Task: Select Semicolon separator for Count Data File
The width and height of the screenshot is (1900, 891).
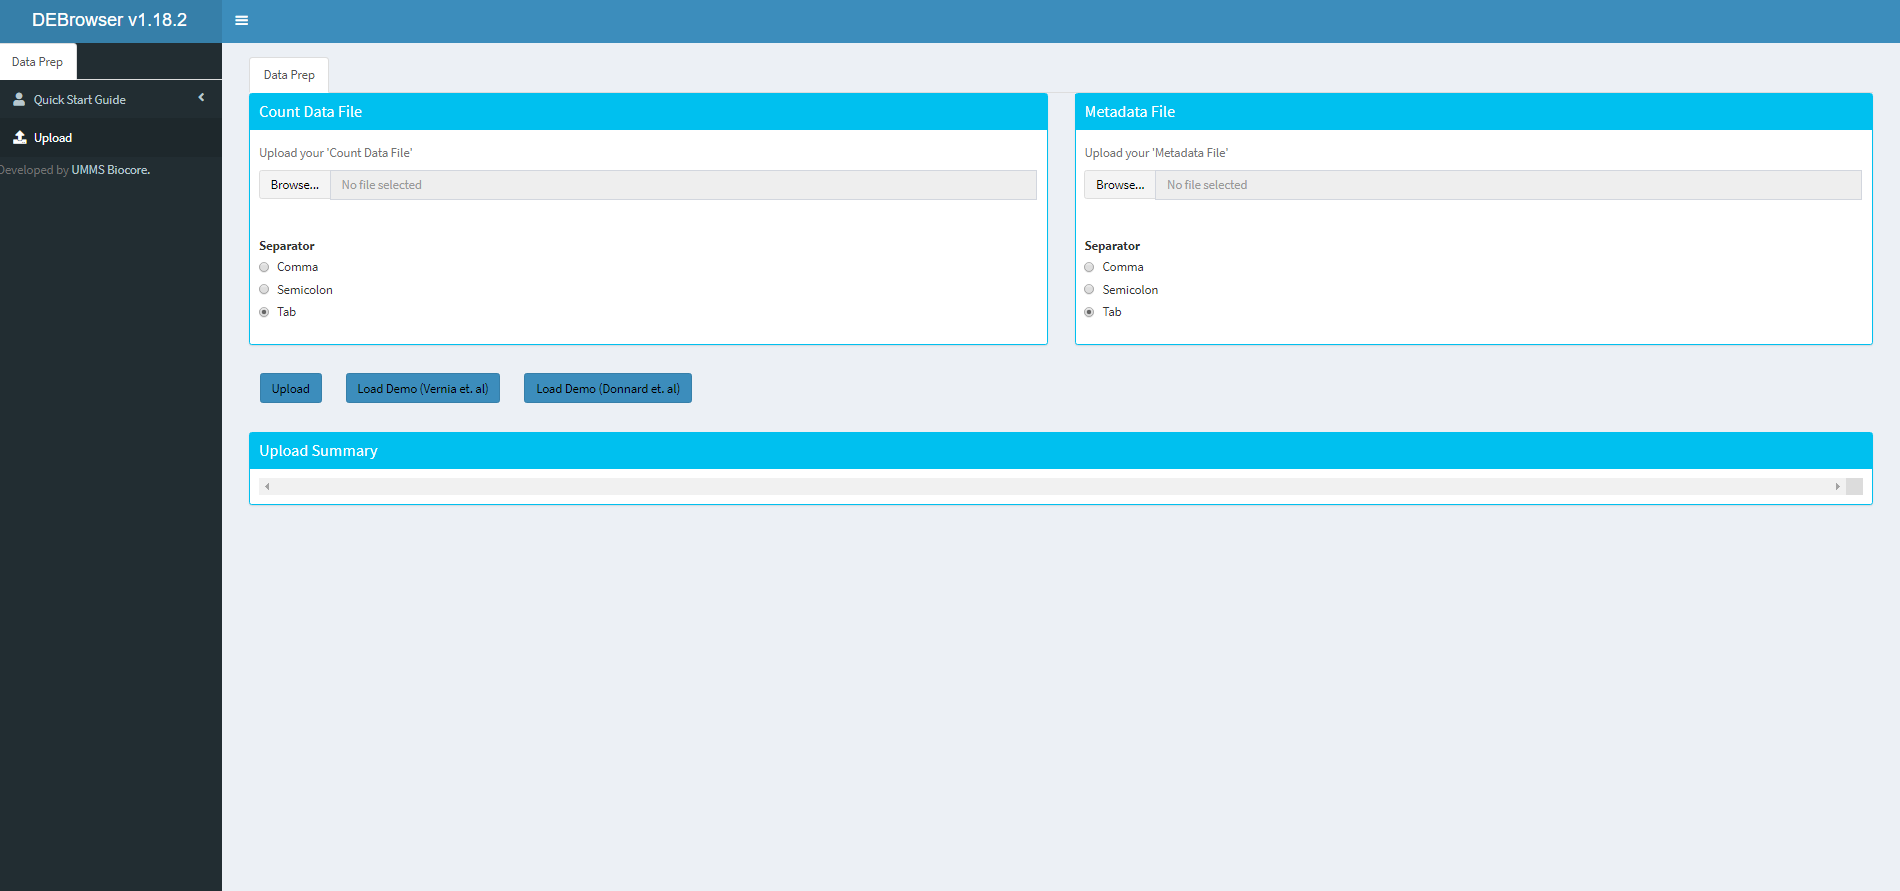Action: pyautogui.click(x=264, y=290)
